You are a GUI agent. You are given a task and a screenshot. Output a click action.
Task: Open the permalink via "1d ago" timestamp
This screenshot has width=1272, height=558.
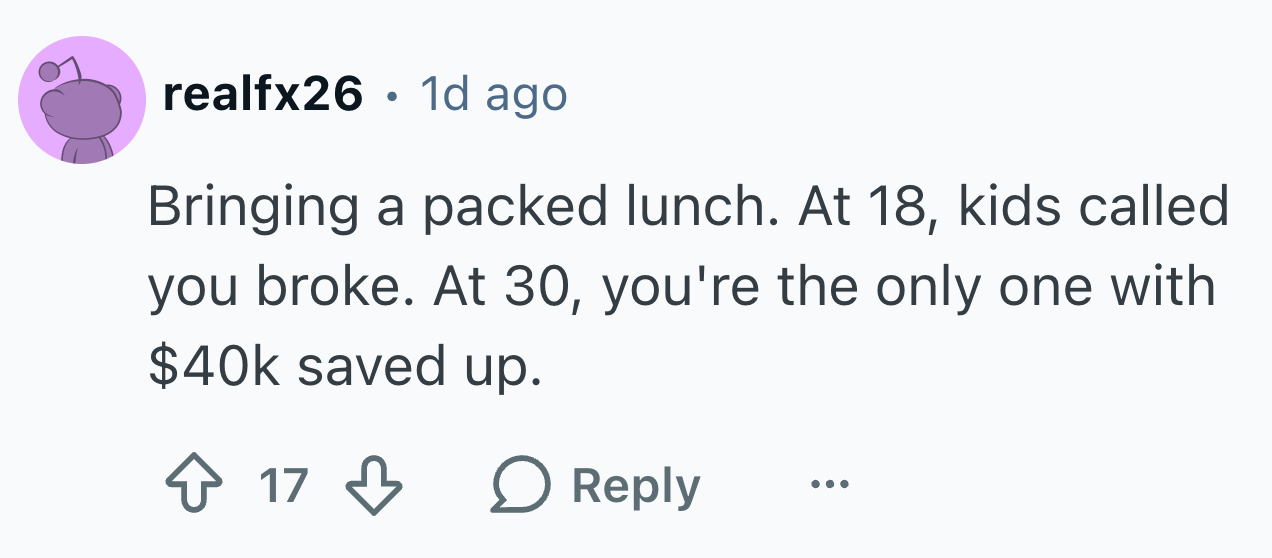(493, 95)
